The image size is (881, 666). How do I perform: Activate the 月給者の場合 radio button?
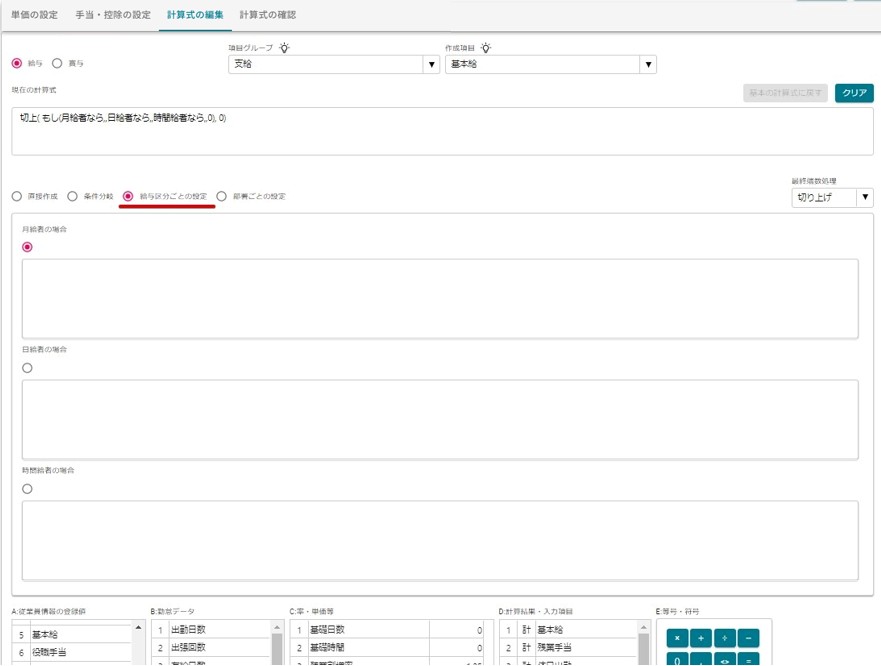pyautogui.click(x=27, y=247)
